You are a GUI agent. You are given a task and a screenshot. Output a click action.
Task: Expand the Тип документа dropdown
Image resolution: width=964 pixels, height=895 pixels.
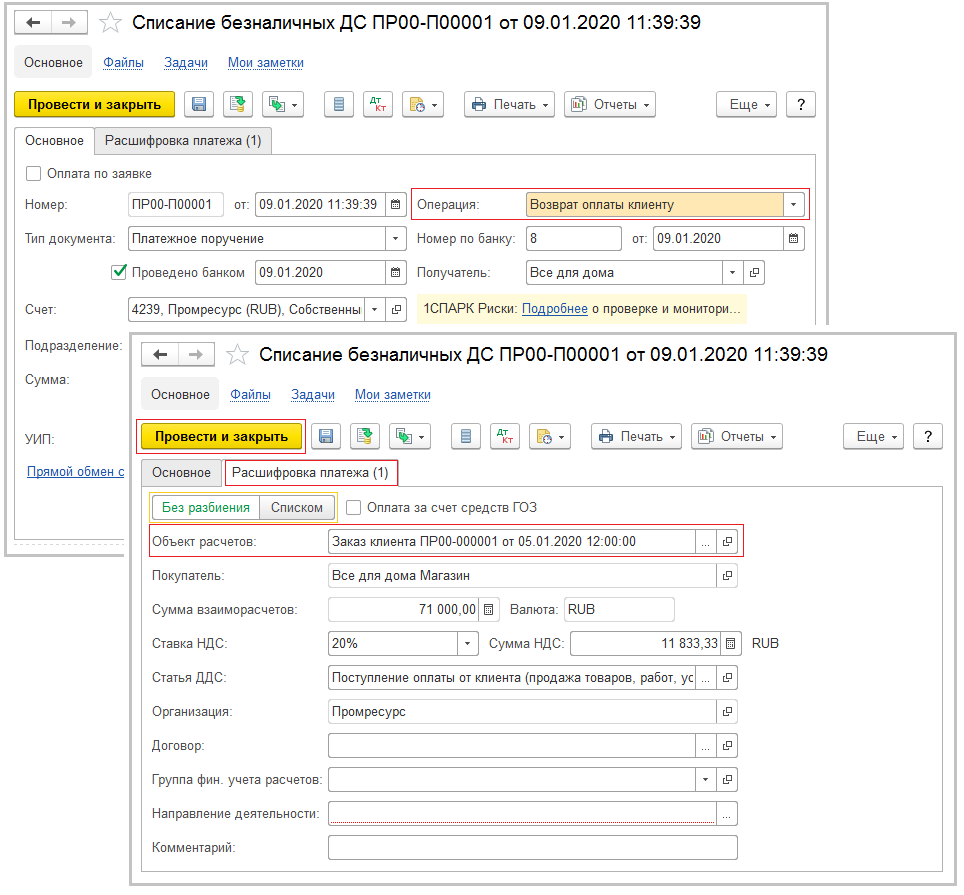[x=396, y=239]
